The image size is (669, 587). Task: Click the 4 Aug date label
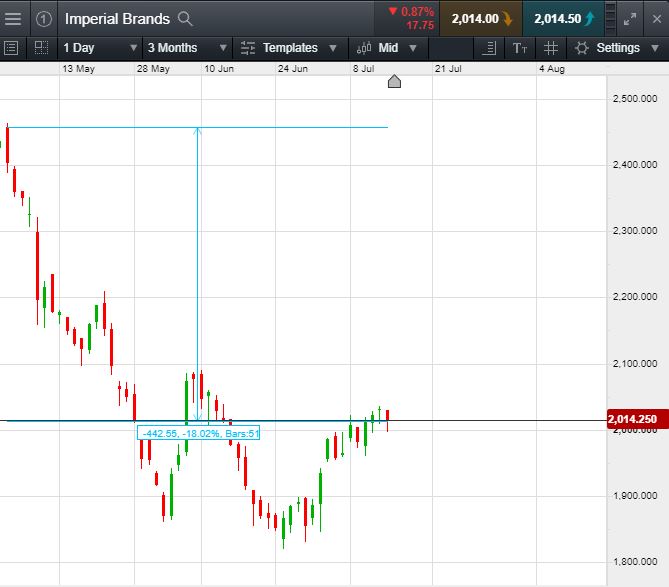click(552, 69)
